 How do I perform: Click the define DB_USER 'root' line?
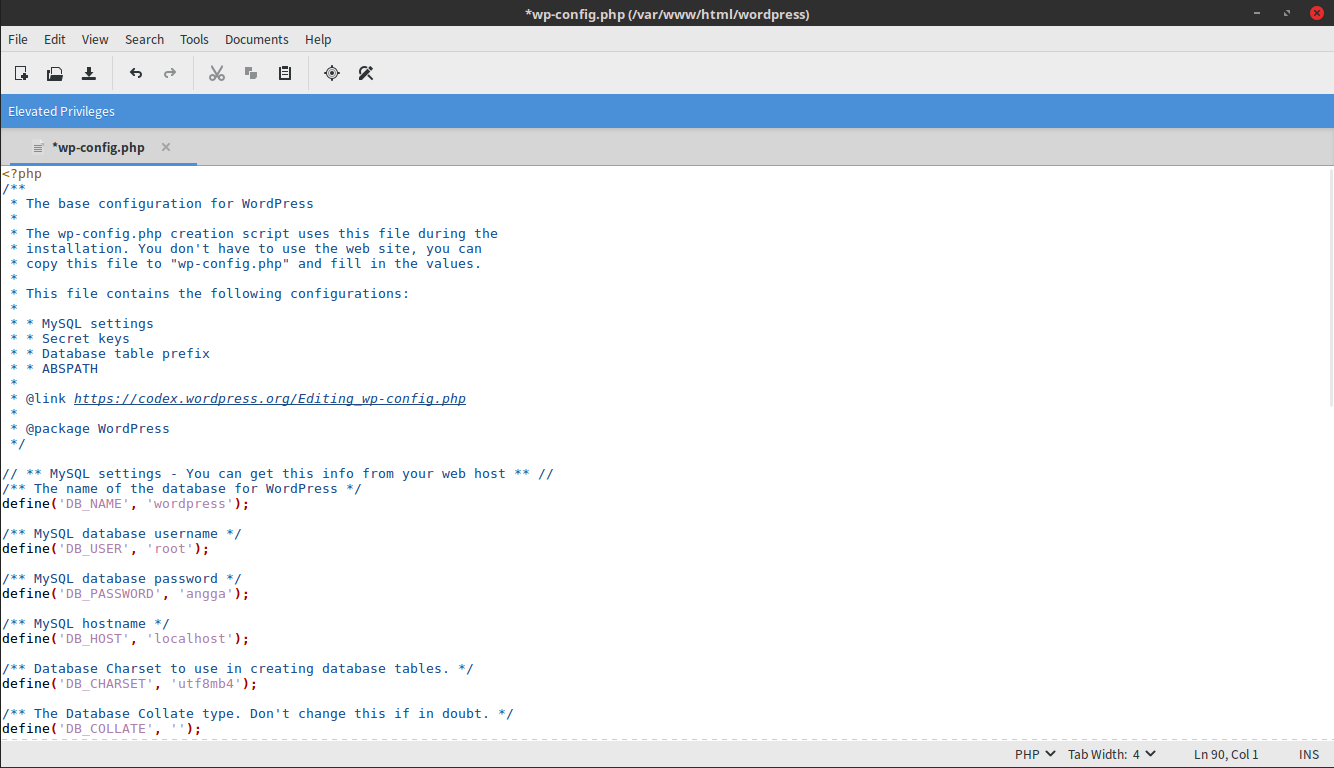pyautogui.click(x=105, y=549)
